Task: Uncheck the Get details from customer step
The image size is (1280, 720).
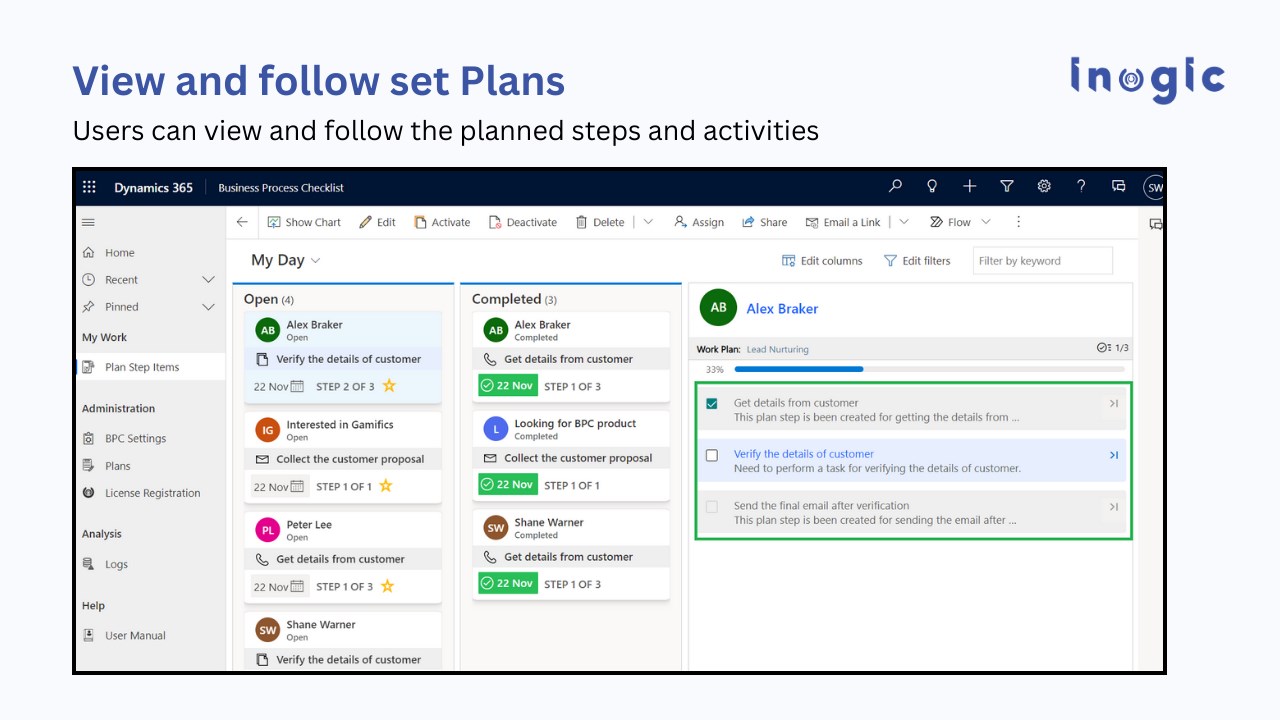Action: 712,404
